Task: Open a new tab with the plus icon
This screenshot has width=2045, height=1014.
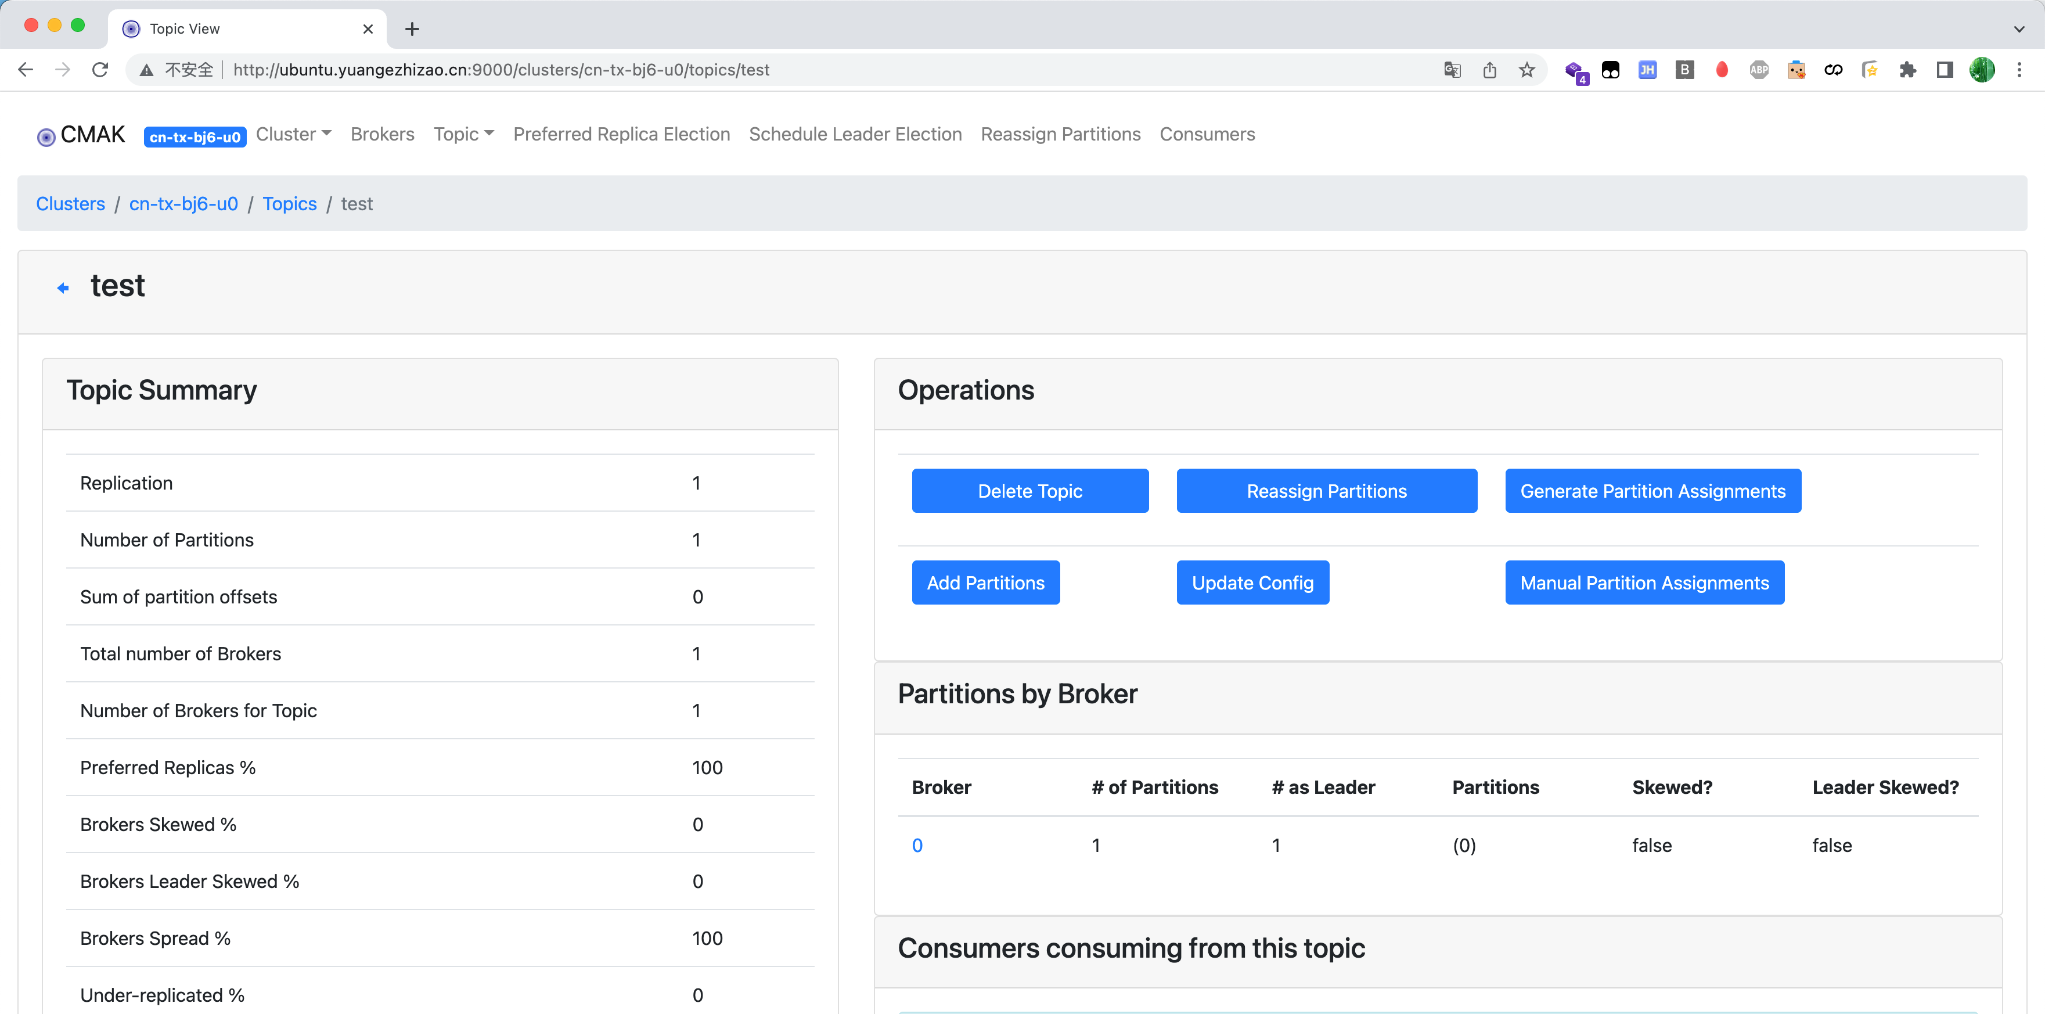Action: (x=412, y=29)
